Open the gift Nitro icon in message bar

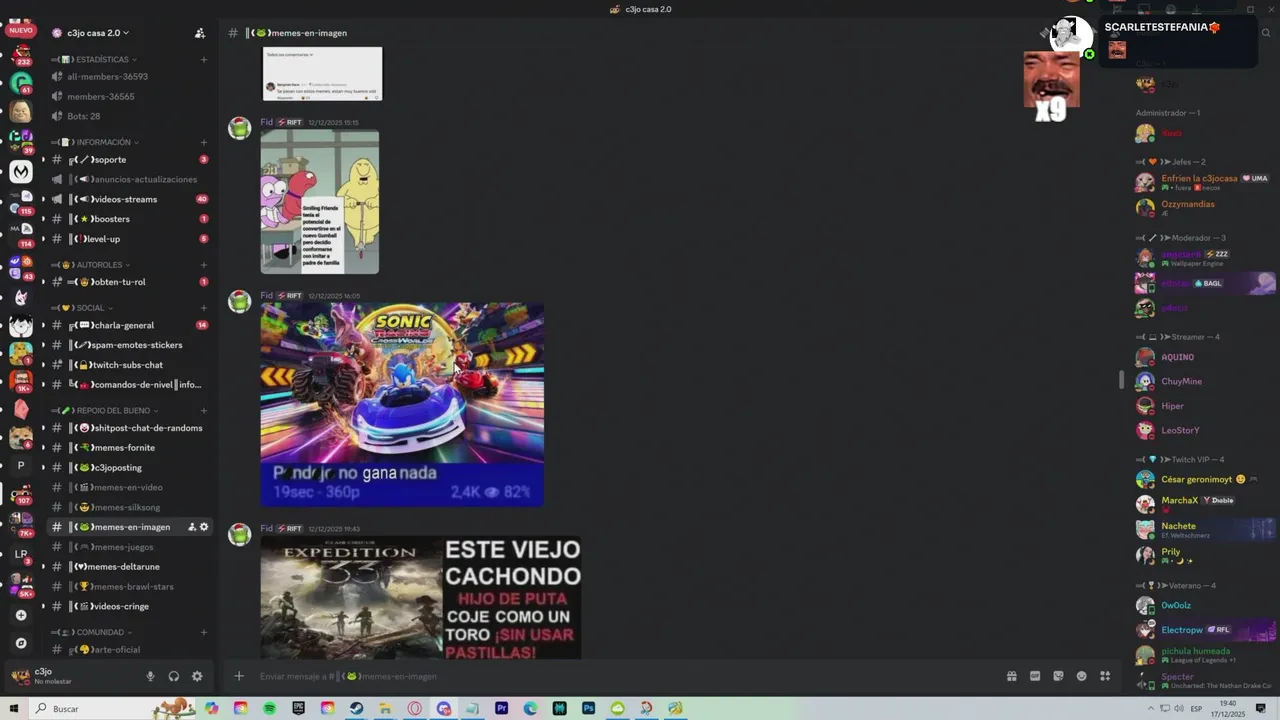(x=1012, y=676)
